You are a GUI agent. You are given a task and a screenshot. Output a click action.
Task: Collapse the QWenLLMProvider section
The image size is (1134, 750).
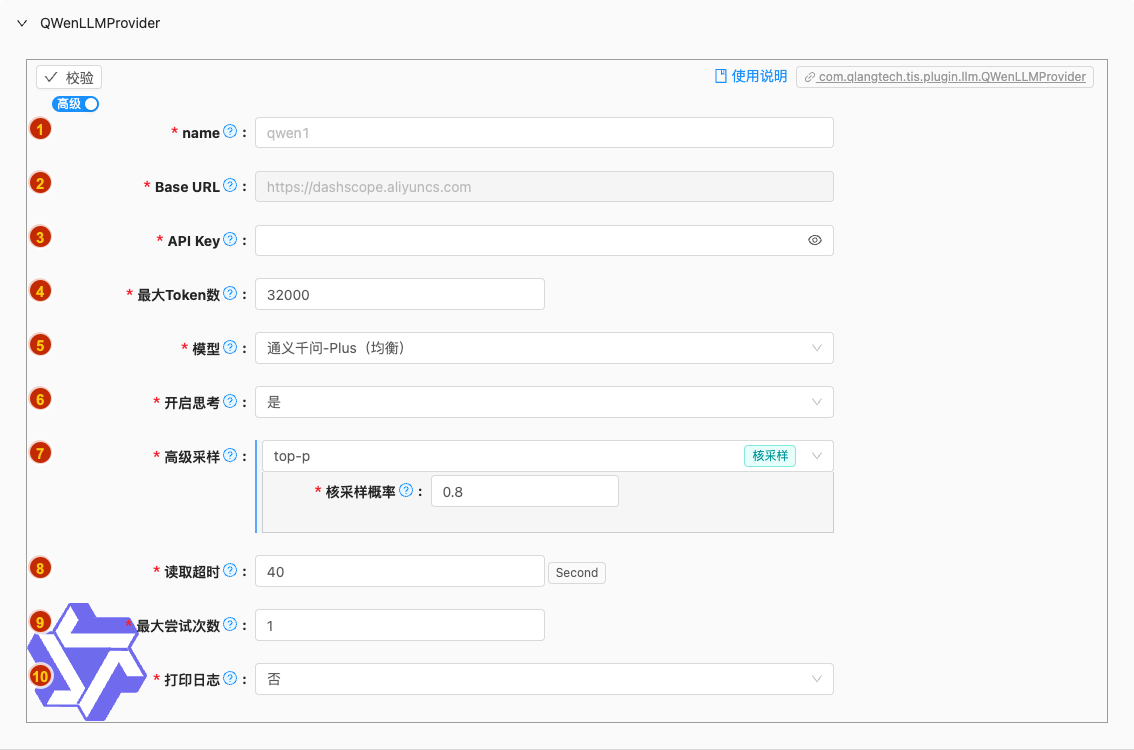click(x=22, y=23)
